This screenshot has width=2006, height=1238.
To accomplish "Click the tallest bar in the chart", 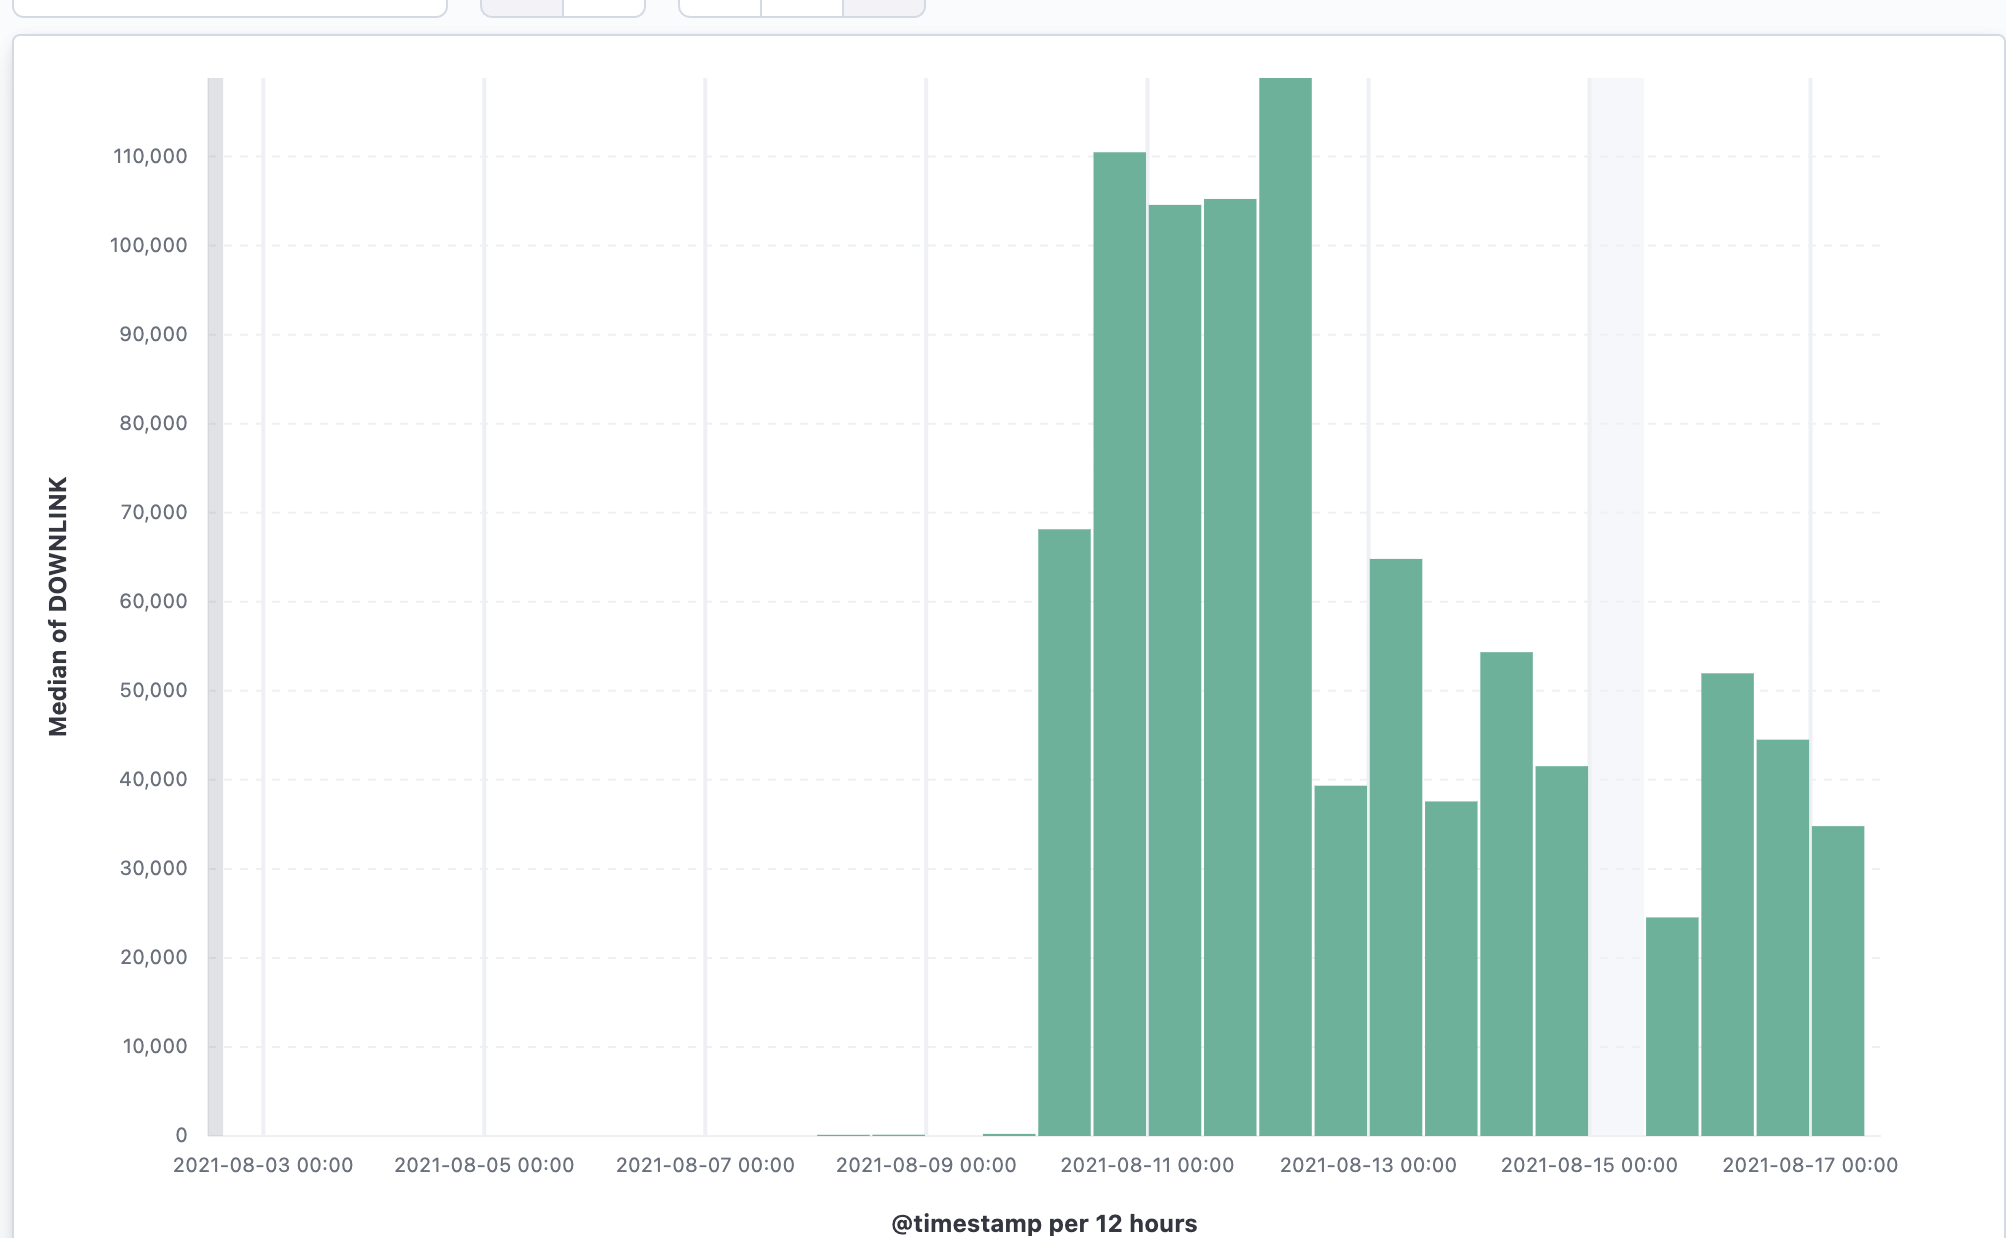I will [1285, 600].
